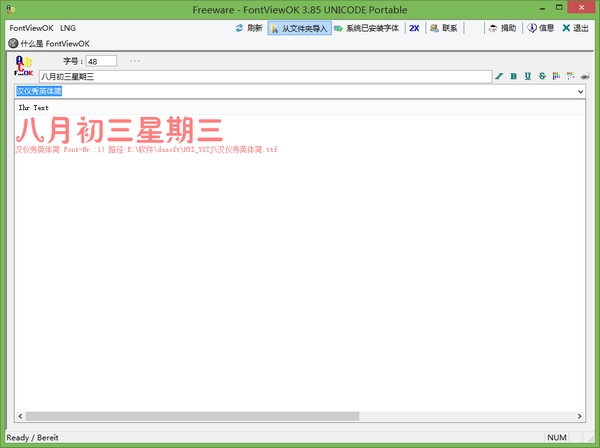Open the LNG language menu
The height and width of the screenshot is (448, 600).
68,28
